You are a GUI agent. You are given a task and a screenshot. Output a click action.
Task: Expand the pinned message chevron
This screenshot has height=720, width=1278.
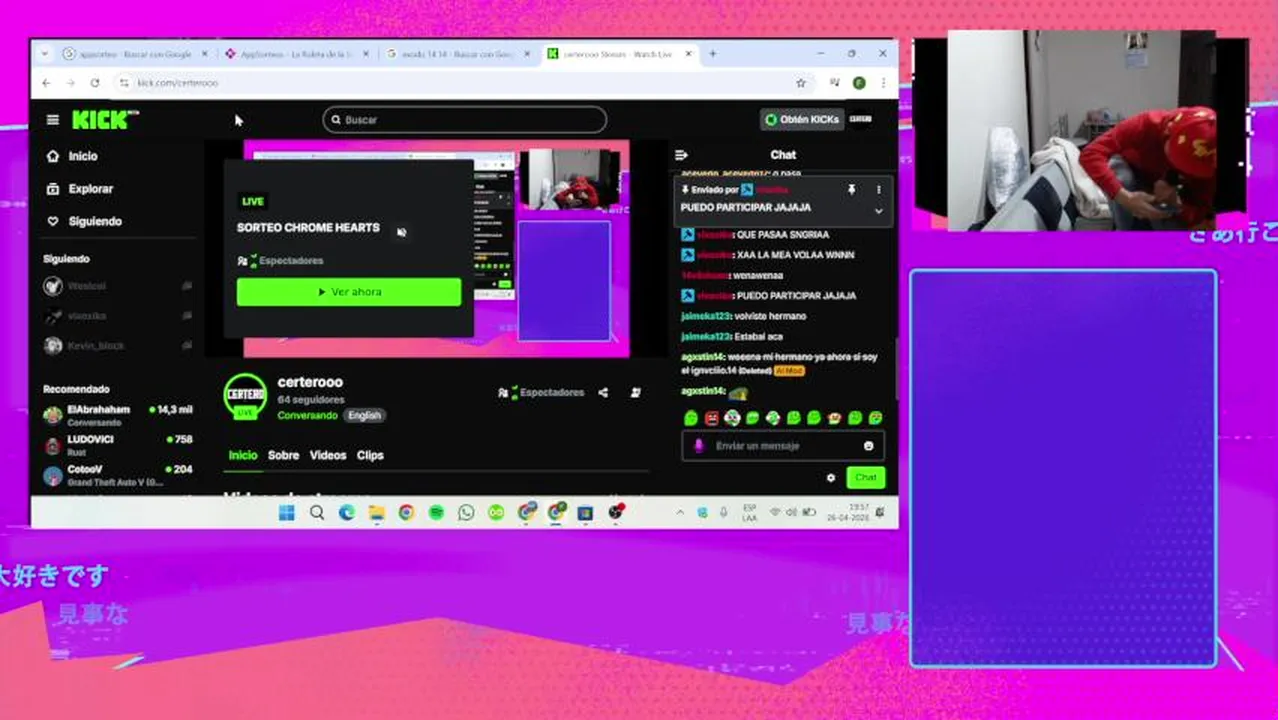(x=878, y=211)
